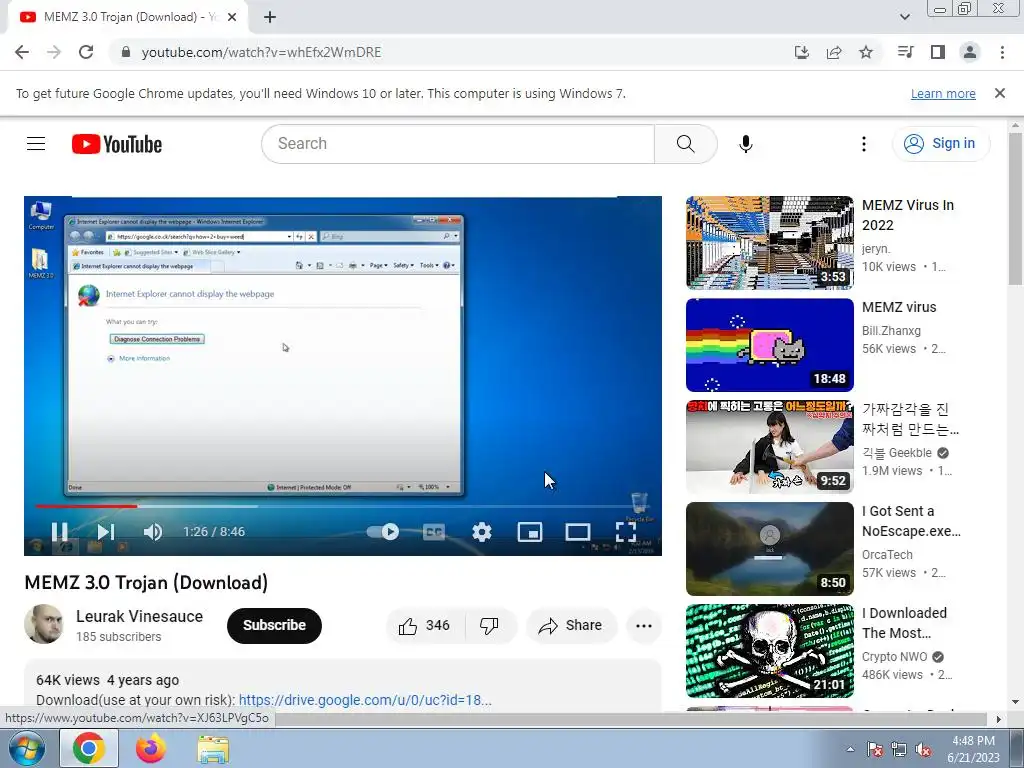Open the Geekble video thumbnail

click(769, 447)
